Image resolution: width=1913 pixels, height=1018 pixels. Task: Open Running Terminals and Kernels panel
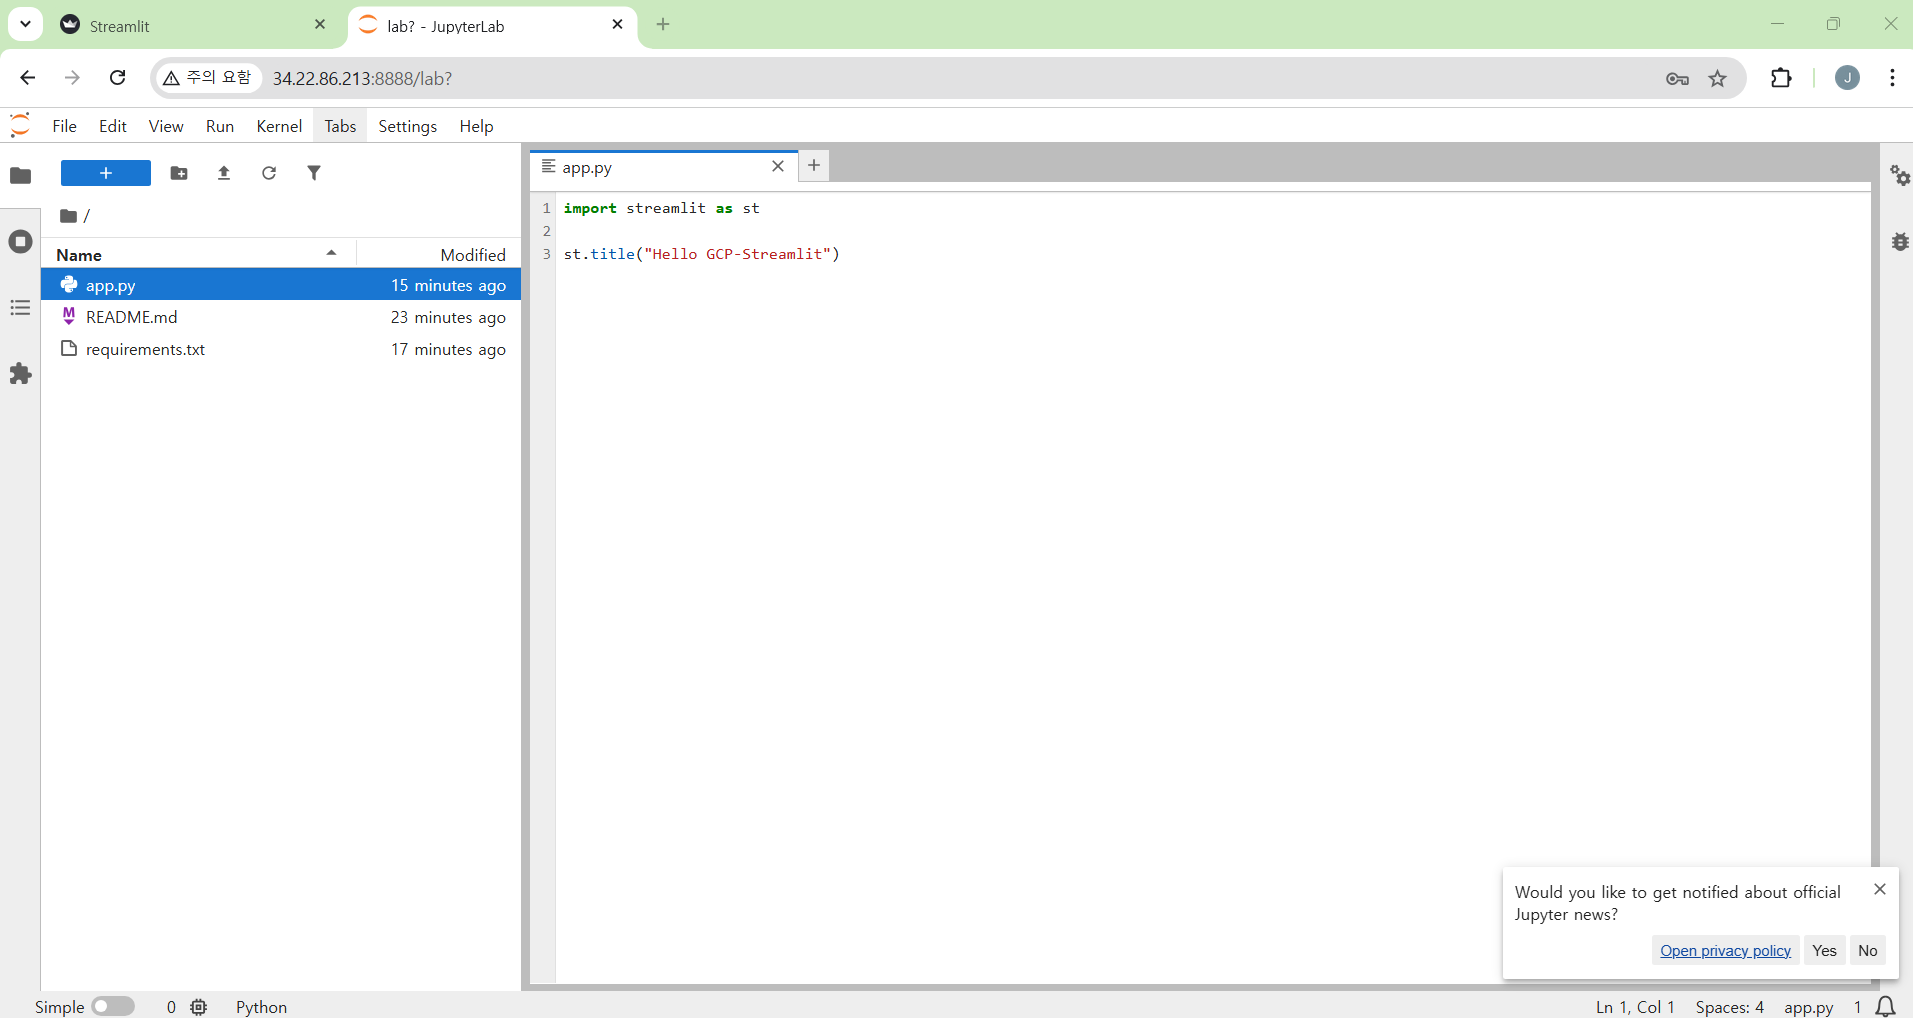point(20,242)
